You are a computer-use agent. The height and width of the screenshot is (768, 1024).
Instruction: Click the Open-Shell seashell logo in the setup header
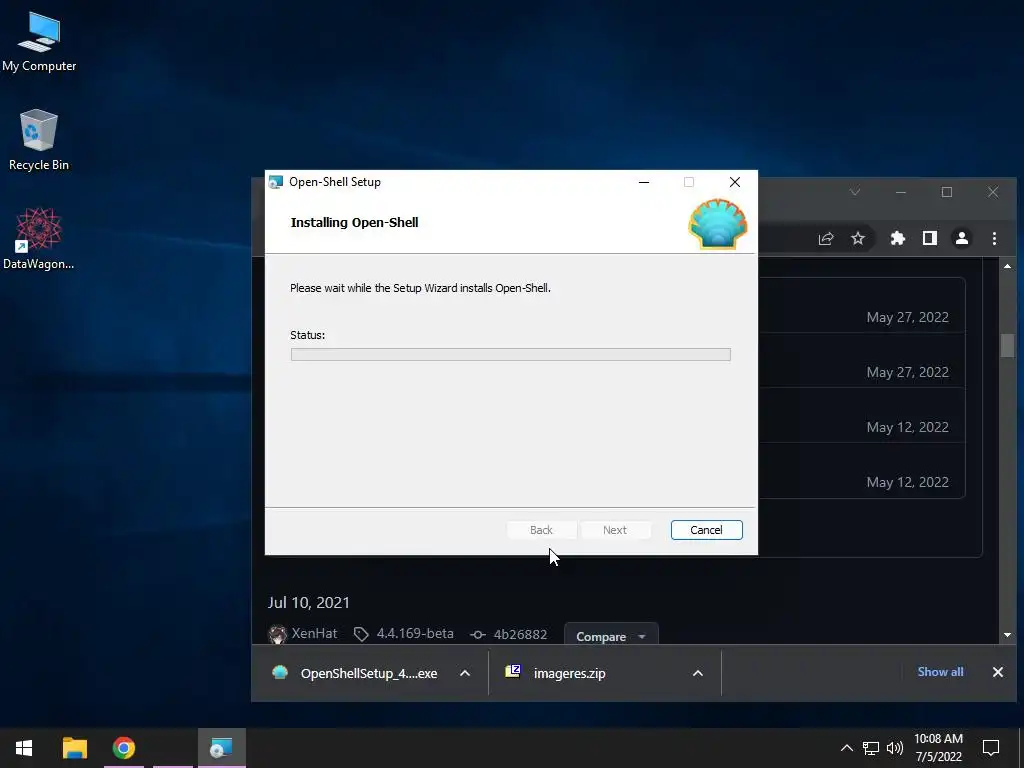[x=718, y=224]
